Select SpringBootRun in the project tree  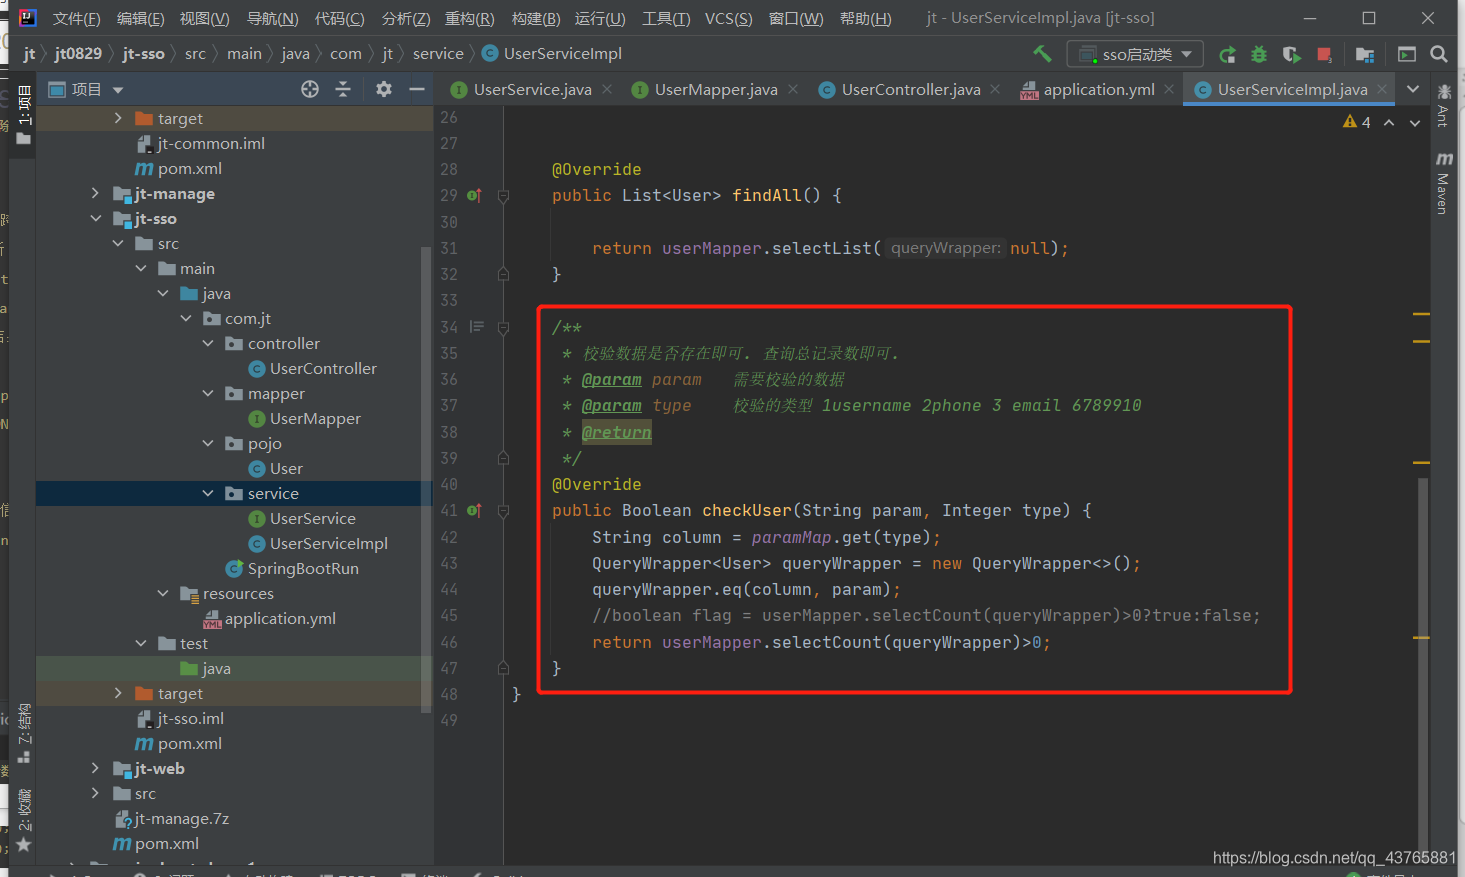(x=303, y=568)
